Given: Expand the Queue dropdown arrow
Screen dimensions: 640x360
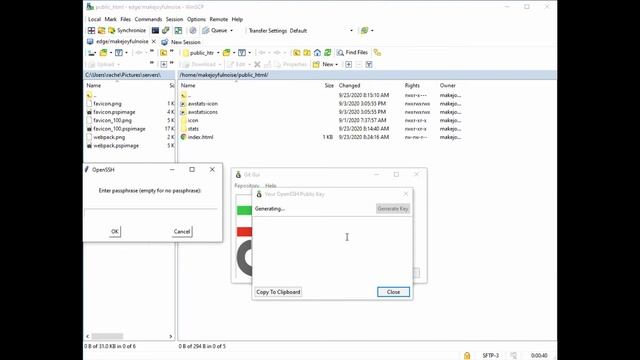Looking at the screenshot, I should pos(231,31).
